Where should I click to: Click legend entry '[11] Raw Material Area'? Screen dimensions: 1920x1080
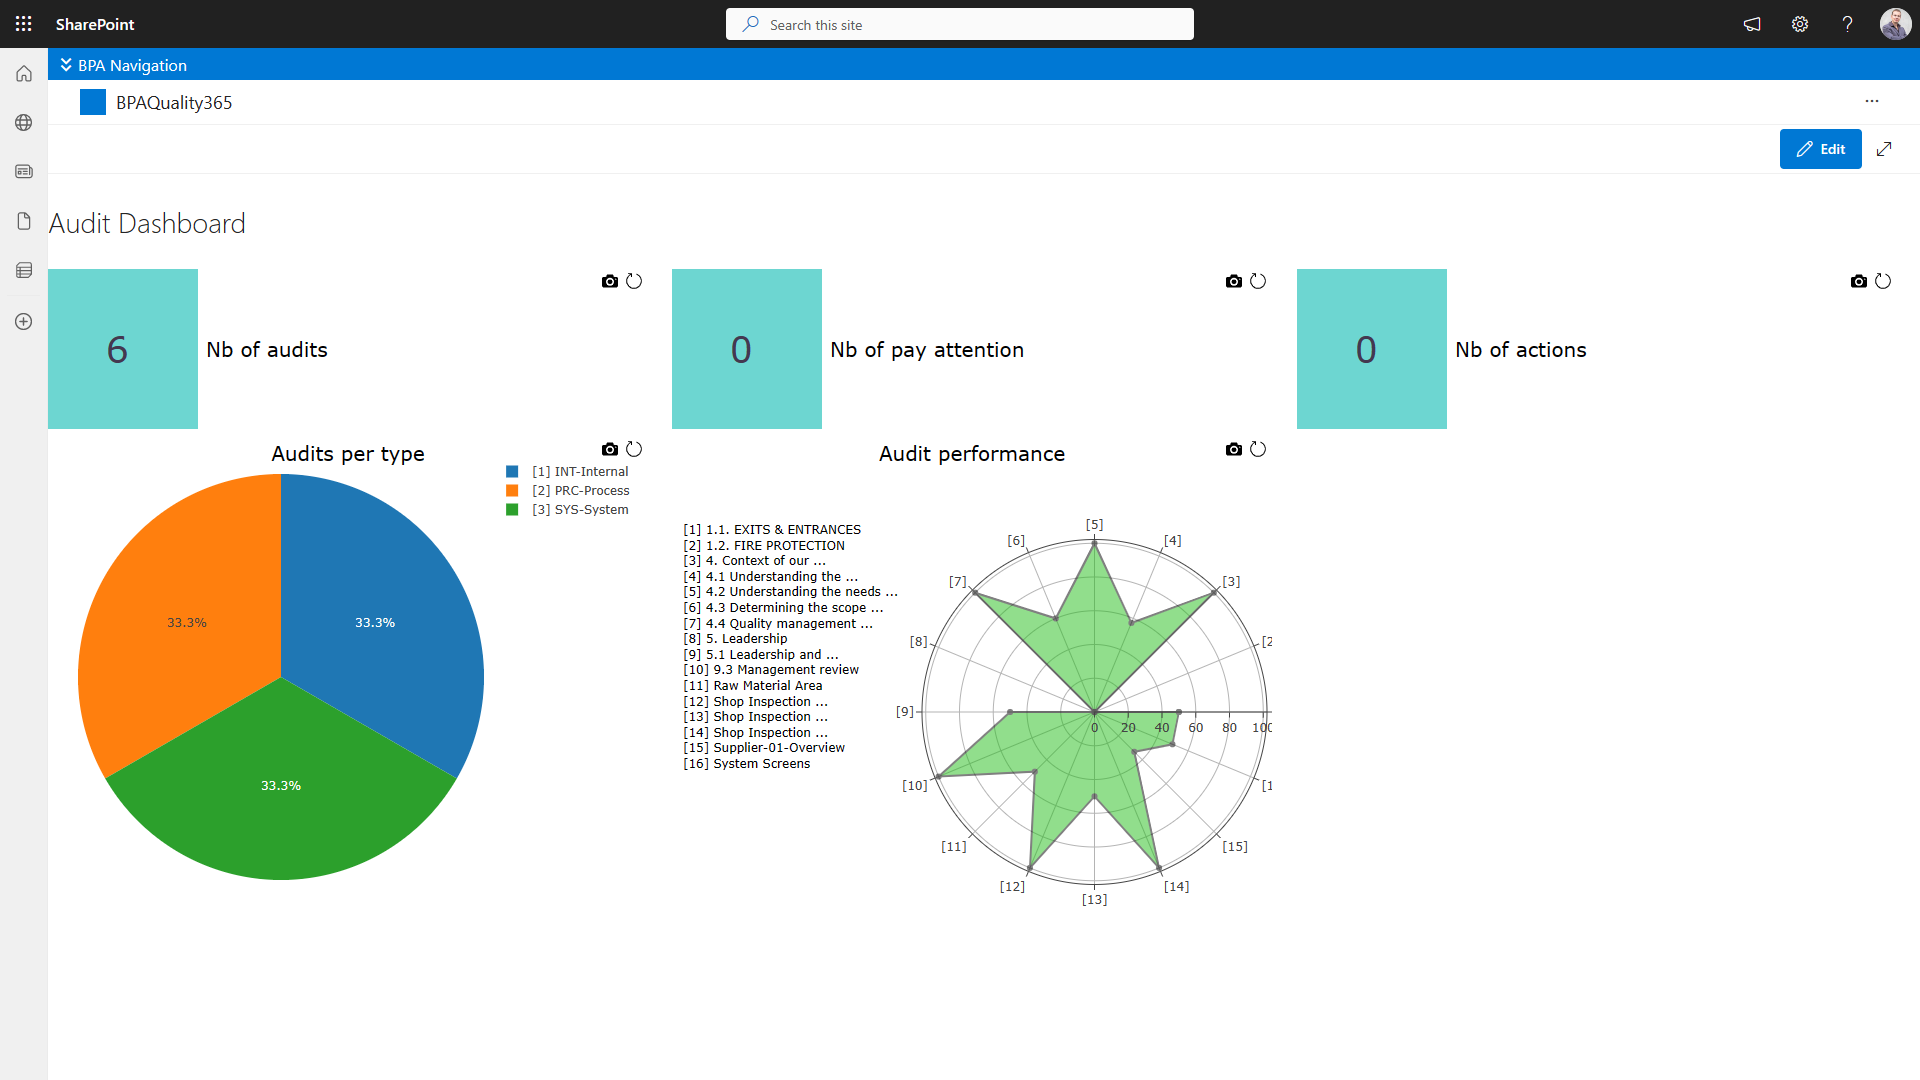(753, 686)
